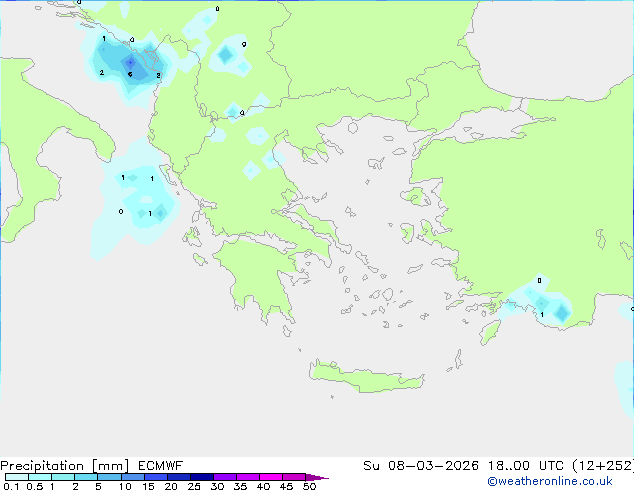Screen dimensions: 634x490
Task: Select the 0.5–1 mm pale cyan legend swatch
Action: tap(40, 477)
